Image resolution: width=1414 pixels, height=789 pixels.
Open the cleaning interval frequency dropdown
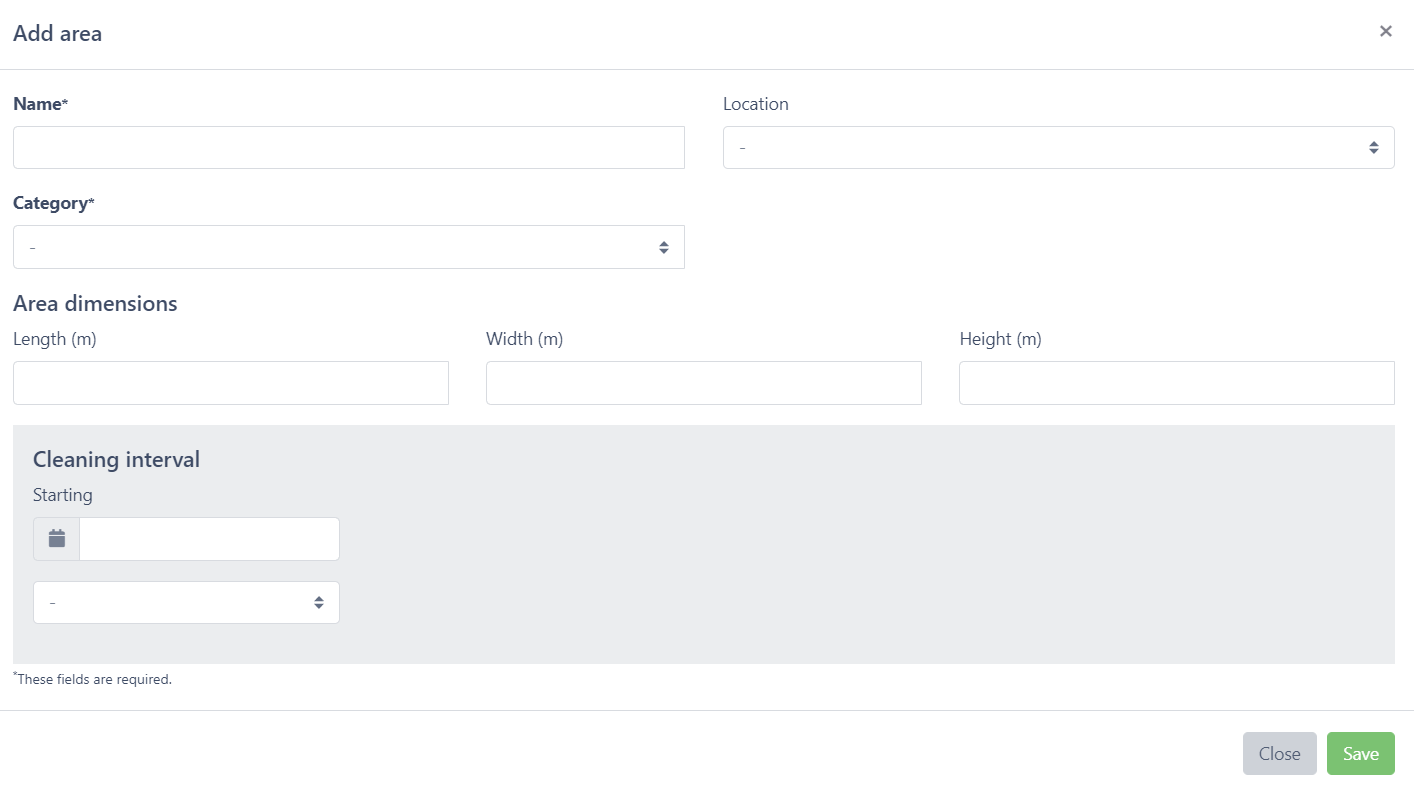[x=186, y=603]
